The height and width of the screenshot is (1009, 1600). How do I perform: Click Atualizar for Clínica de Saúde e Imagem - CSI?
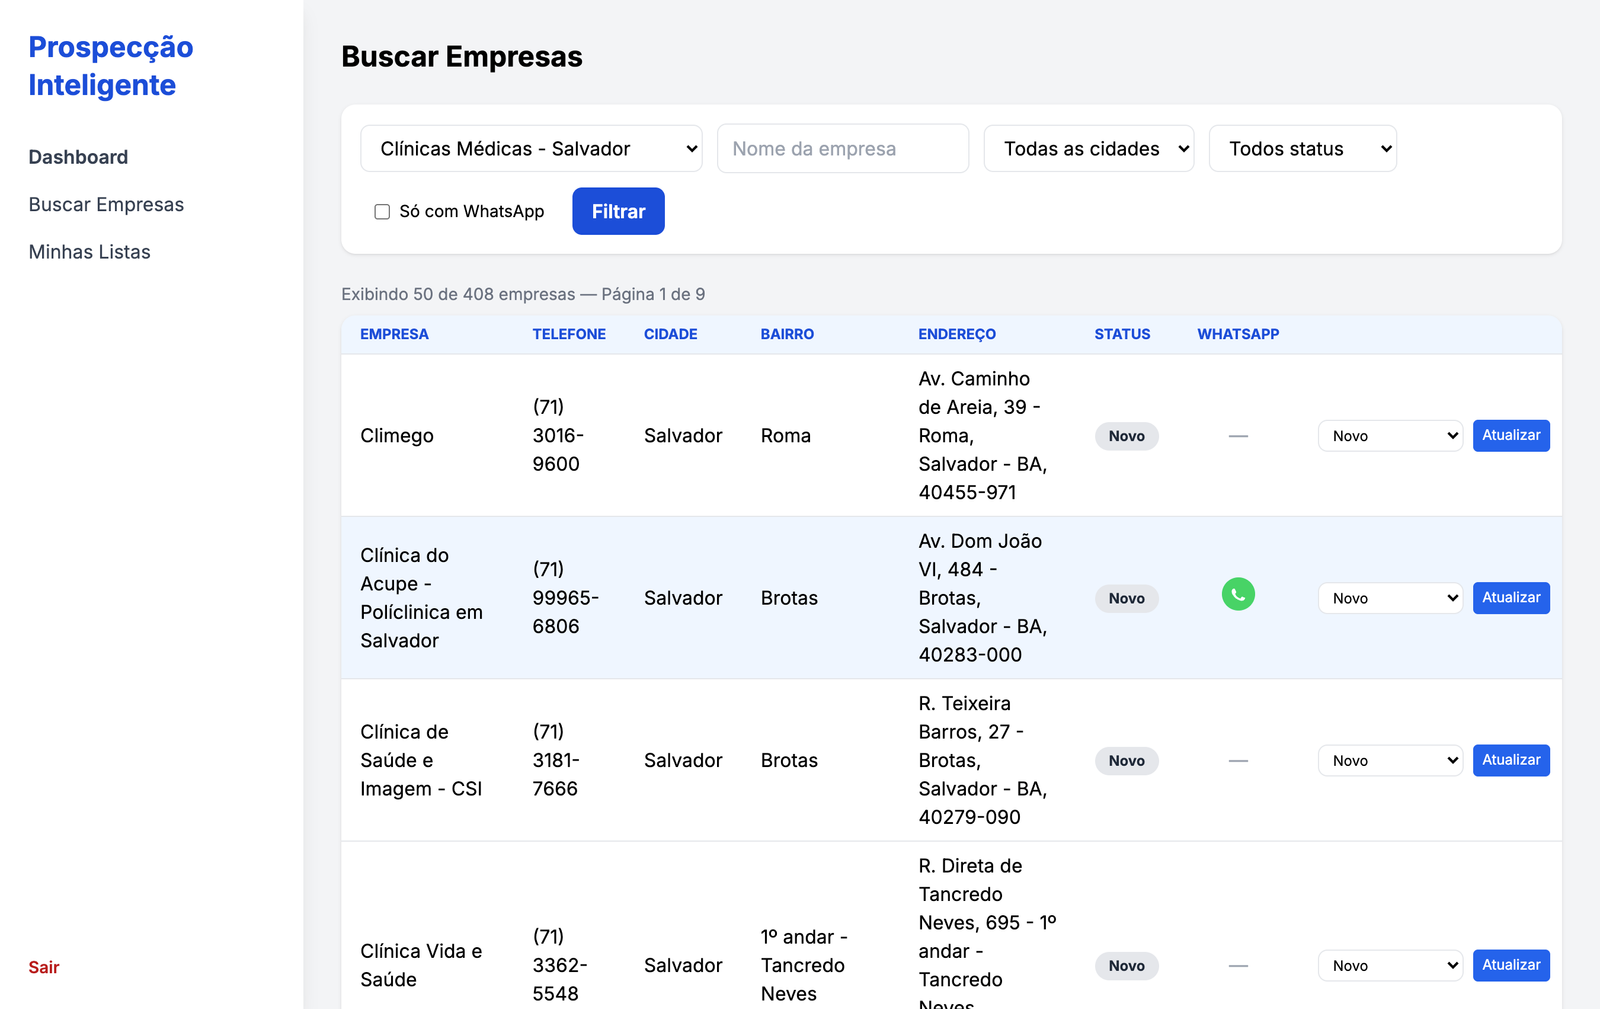1511,760
